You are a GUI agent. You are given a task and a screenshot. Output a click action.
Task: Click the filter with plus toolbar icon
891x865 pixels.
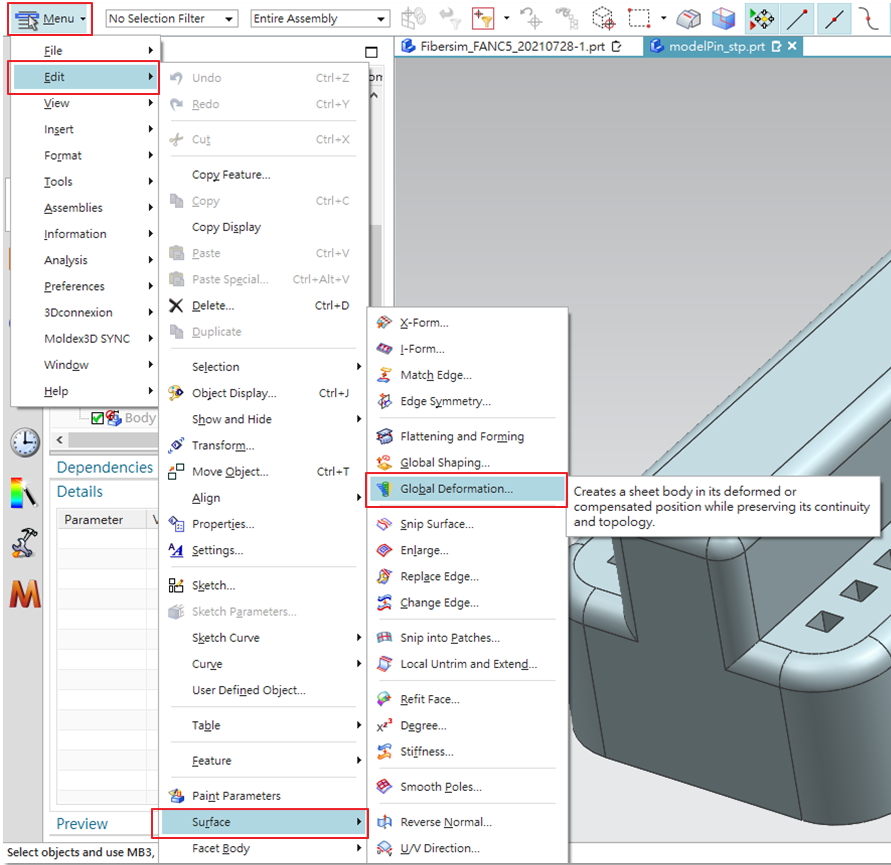[x=483, y=18]
